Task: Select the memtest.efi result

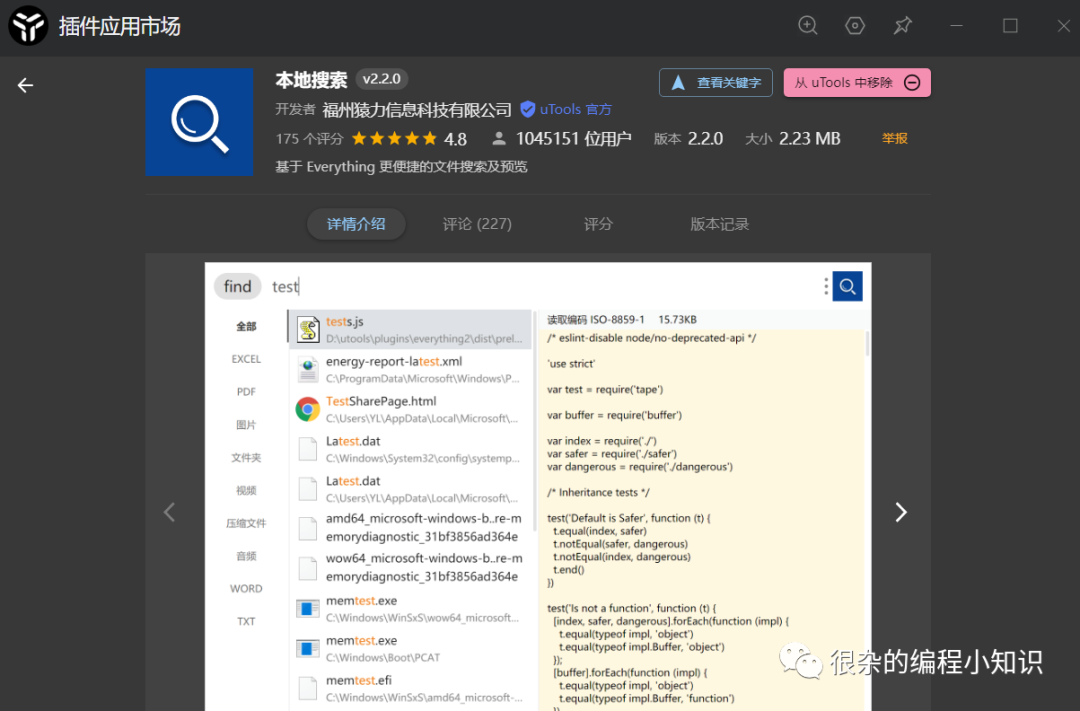Action: (x=411, y=688)
